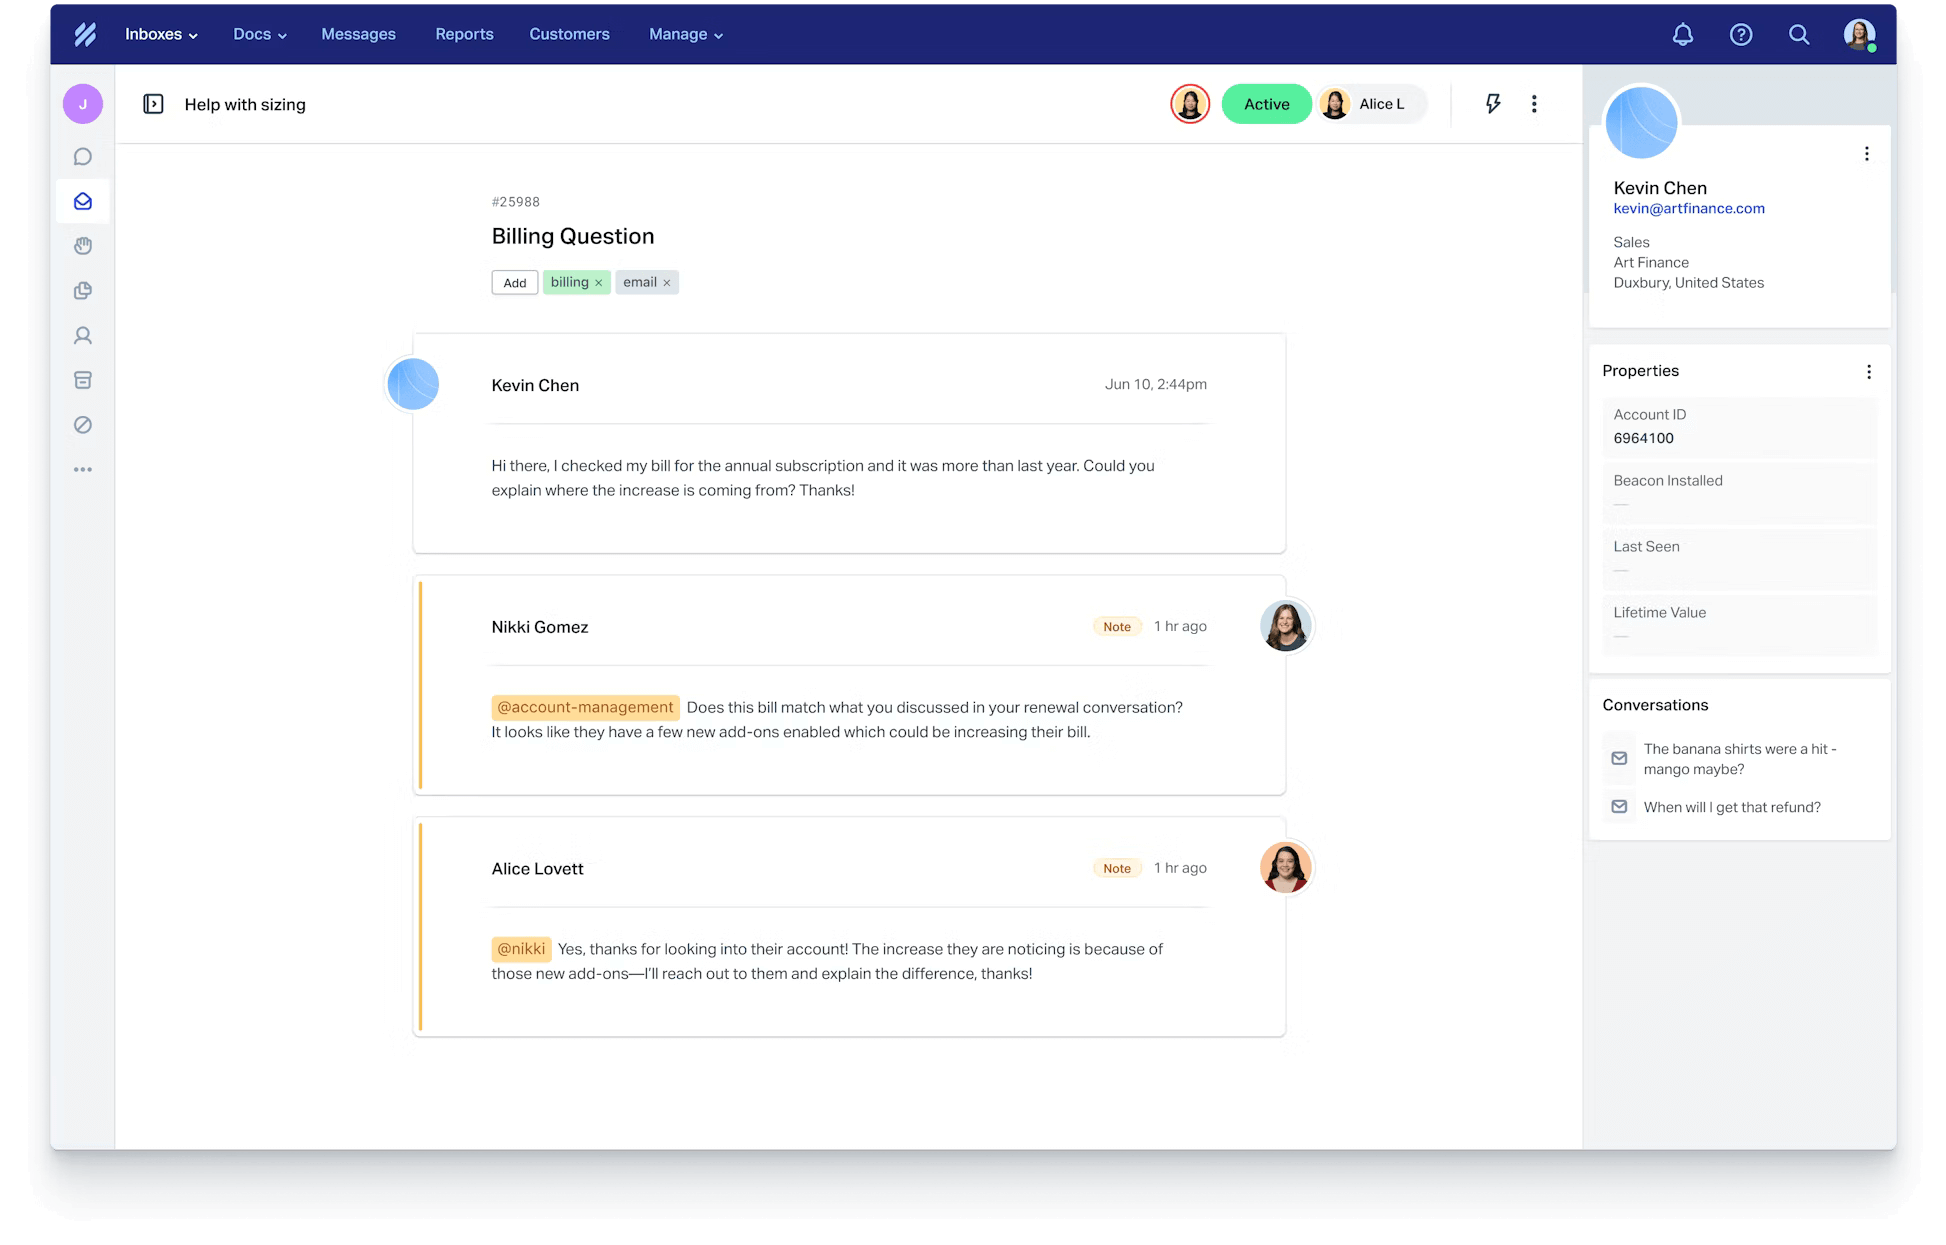Open the drafts copy sidebar icon
The width and height of the screenshot is (1946, 1245).
pos(83,291)
